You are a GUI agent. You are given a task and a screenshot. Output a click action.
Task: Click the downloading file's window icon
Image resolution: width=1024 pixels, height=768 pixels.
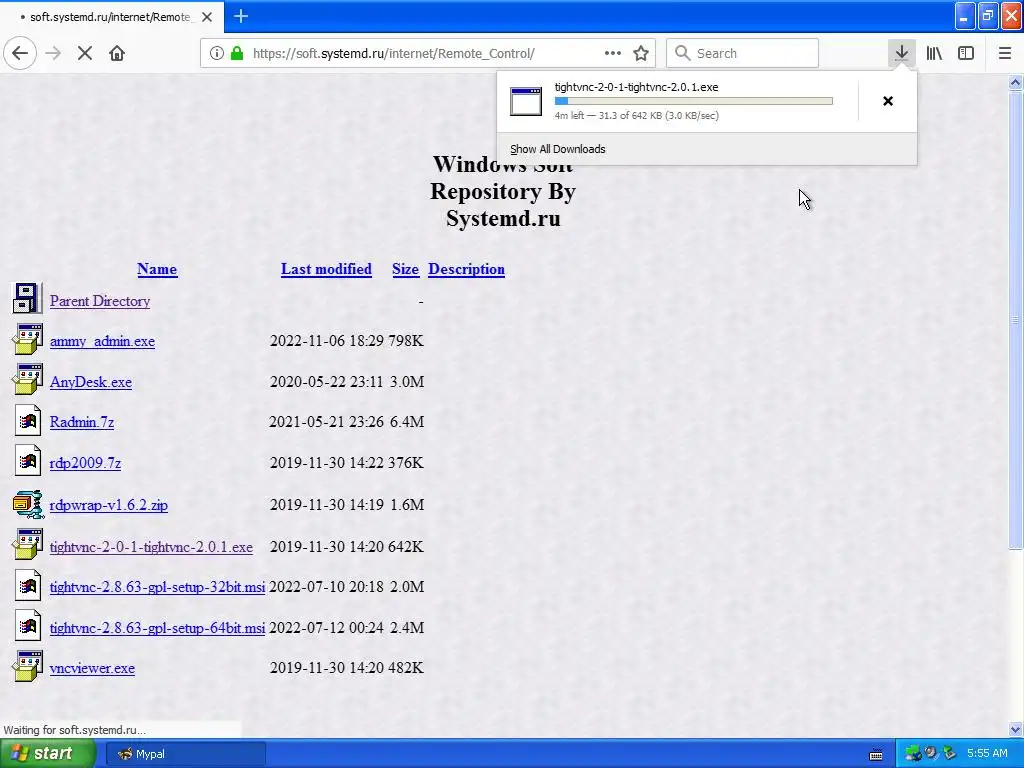click(526, 101)
